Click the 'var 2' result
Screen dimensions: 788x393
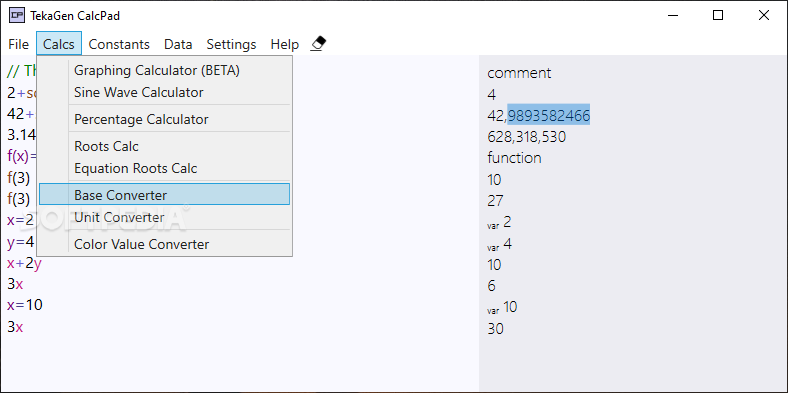(x=499, y=222)
